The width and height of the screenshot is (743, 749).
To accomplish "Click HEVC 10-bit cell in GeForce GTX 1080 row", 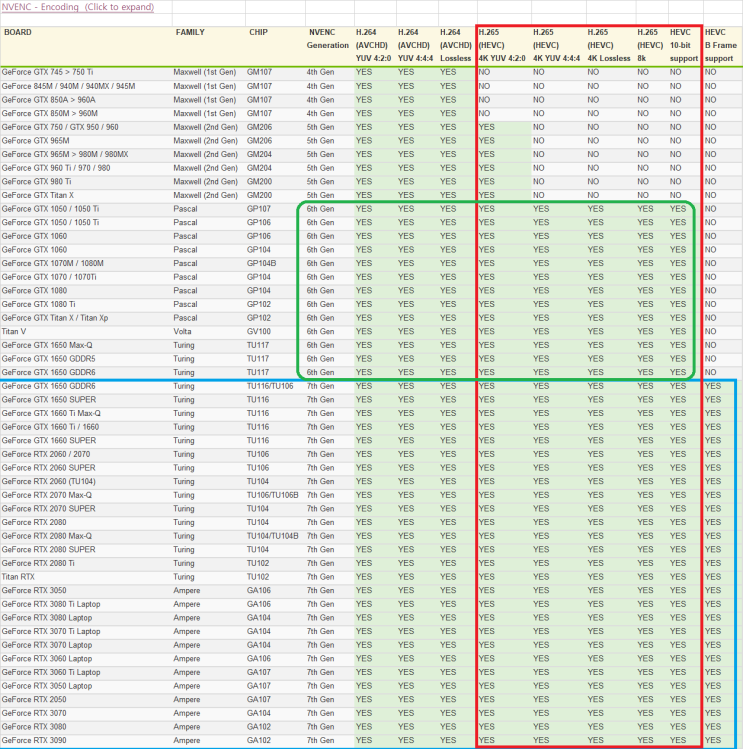I will click(678, 290).
